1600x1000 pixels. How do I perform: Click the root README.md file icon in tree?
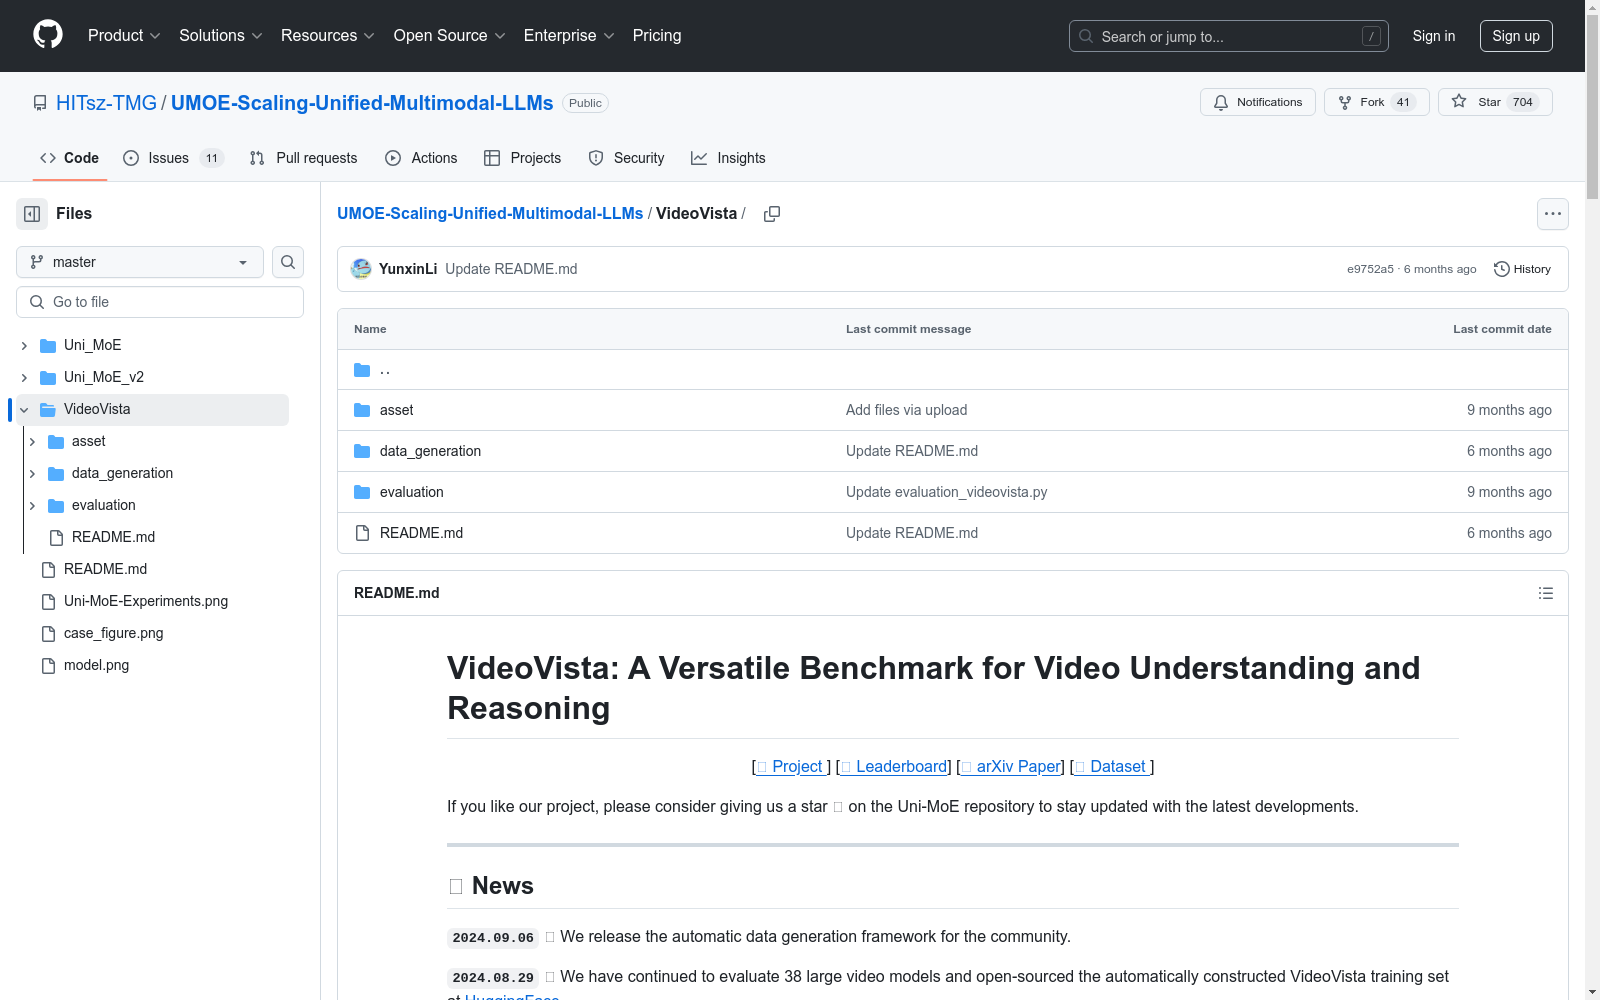tap(48, 569)
